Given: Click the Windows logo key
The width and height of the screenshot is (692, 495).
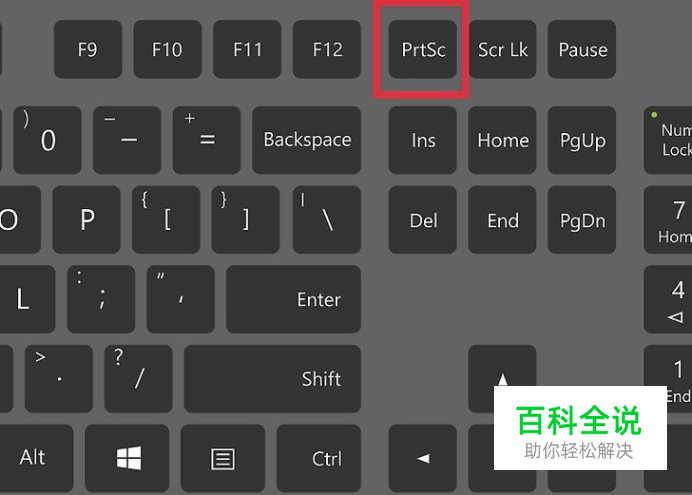Looking at the screenshot, I should 127,458.
